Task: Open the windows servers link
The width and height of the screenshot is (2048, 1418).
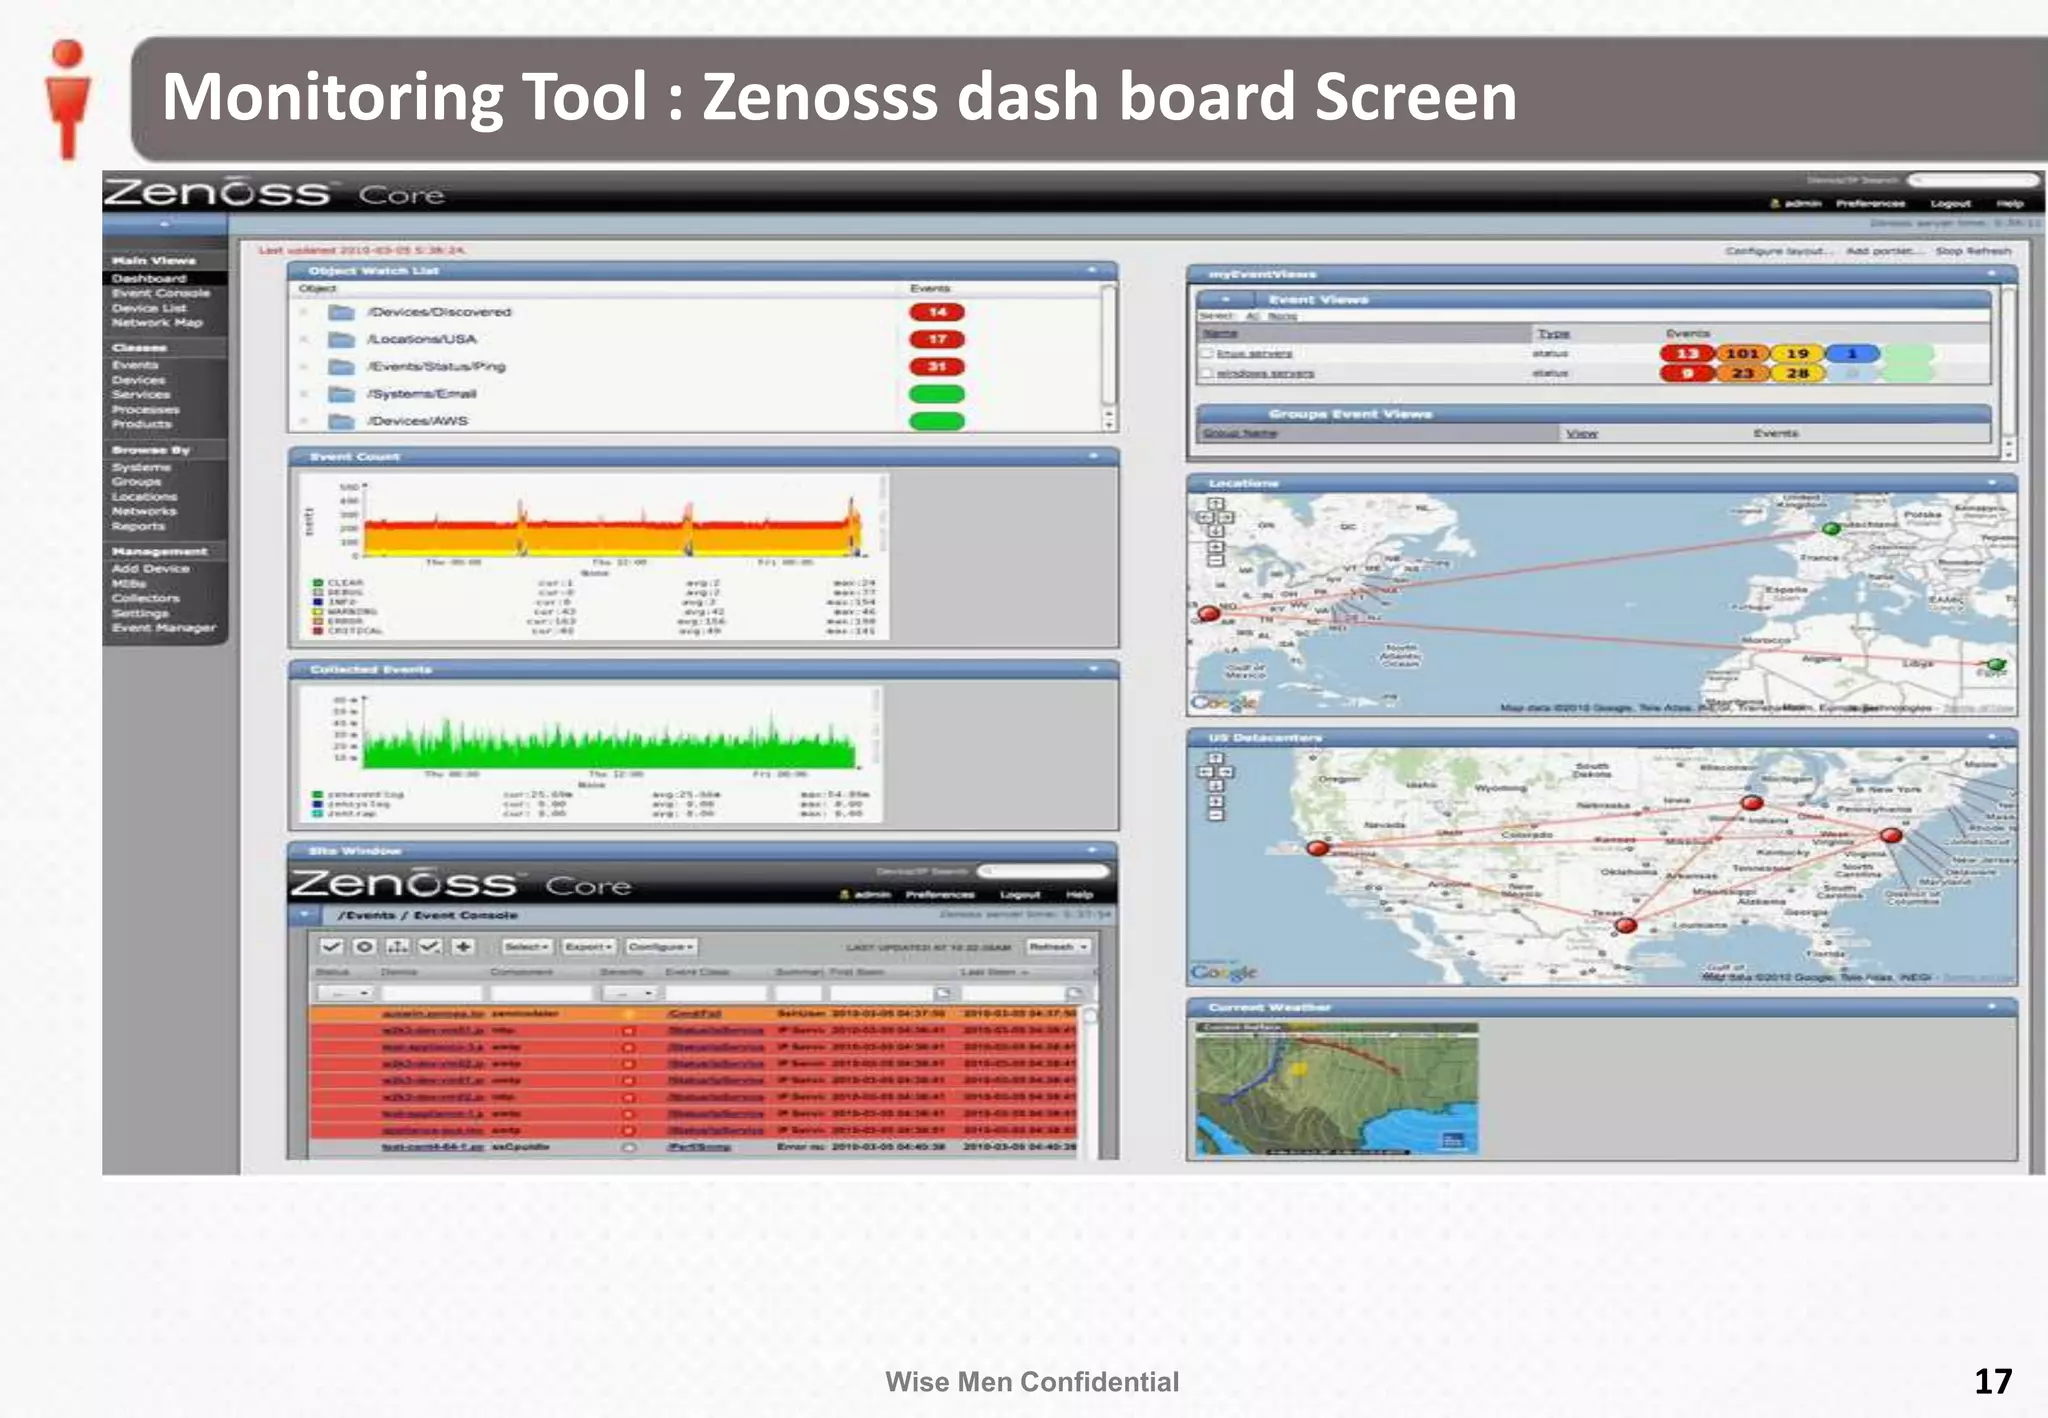Action: (1265, 373)
